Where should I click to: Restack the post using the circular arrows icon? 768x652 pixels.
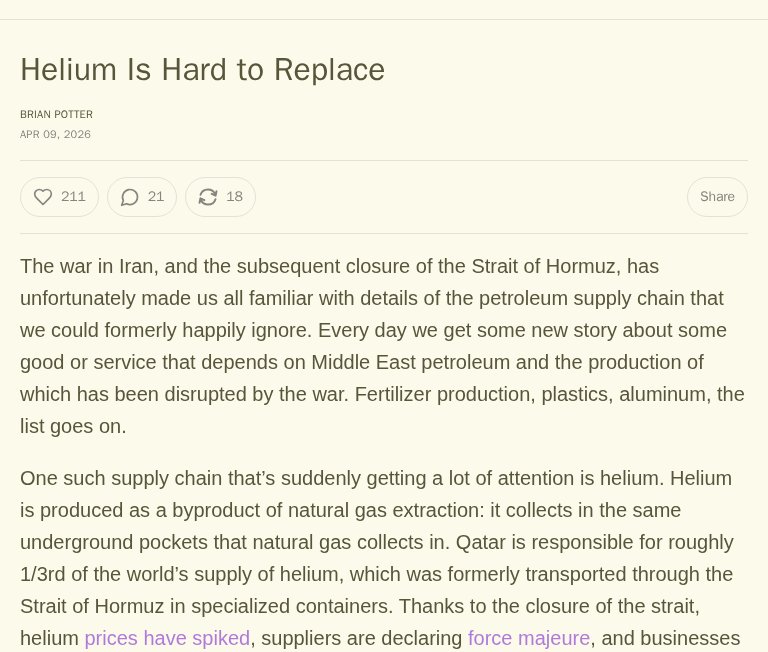tap(208, 197)
